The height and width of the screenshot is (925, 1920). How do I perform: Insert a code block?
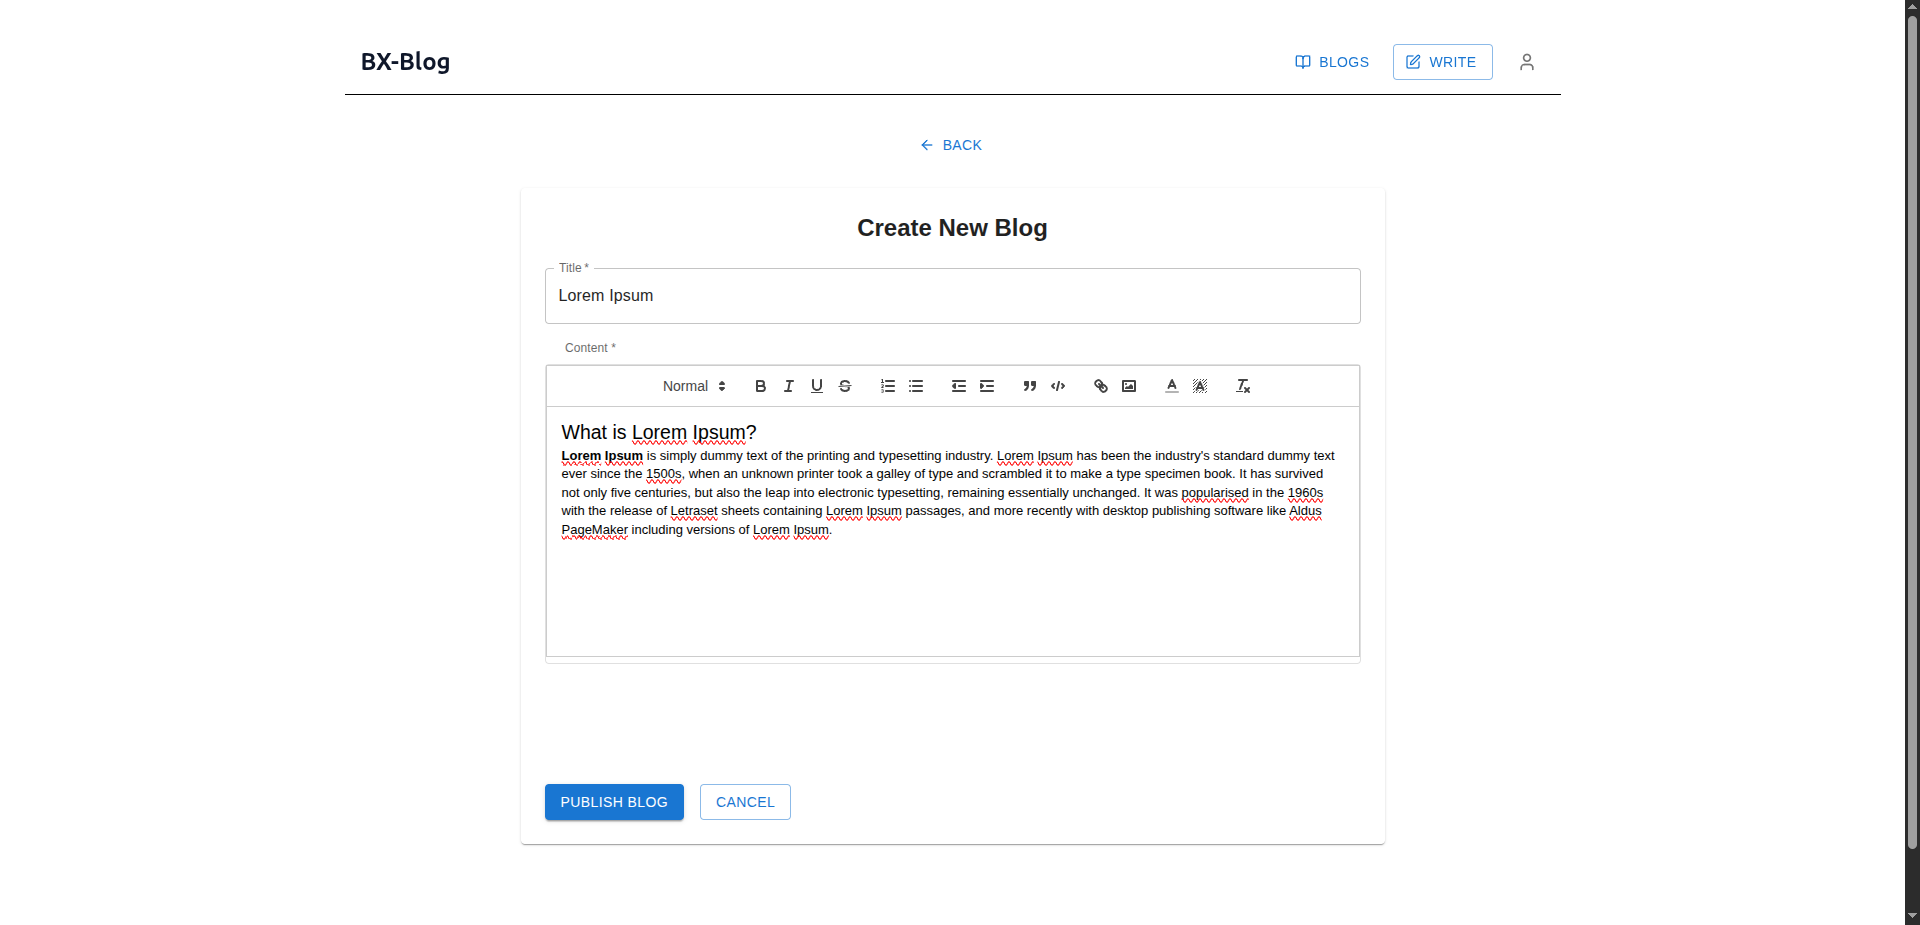click(1058, 386)
